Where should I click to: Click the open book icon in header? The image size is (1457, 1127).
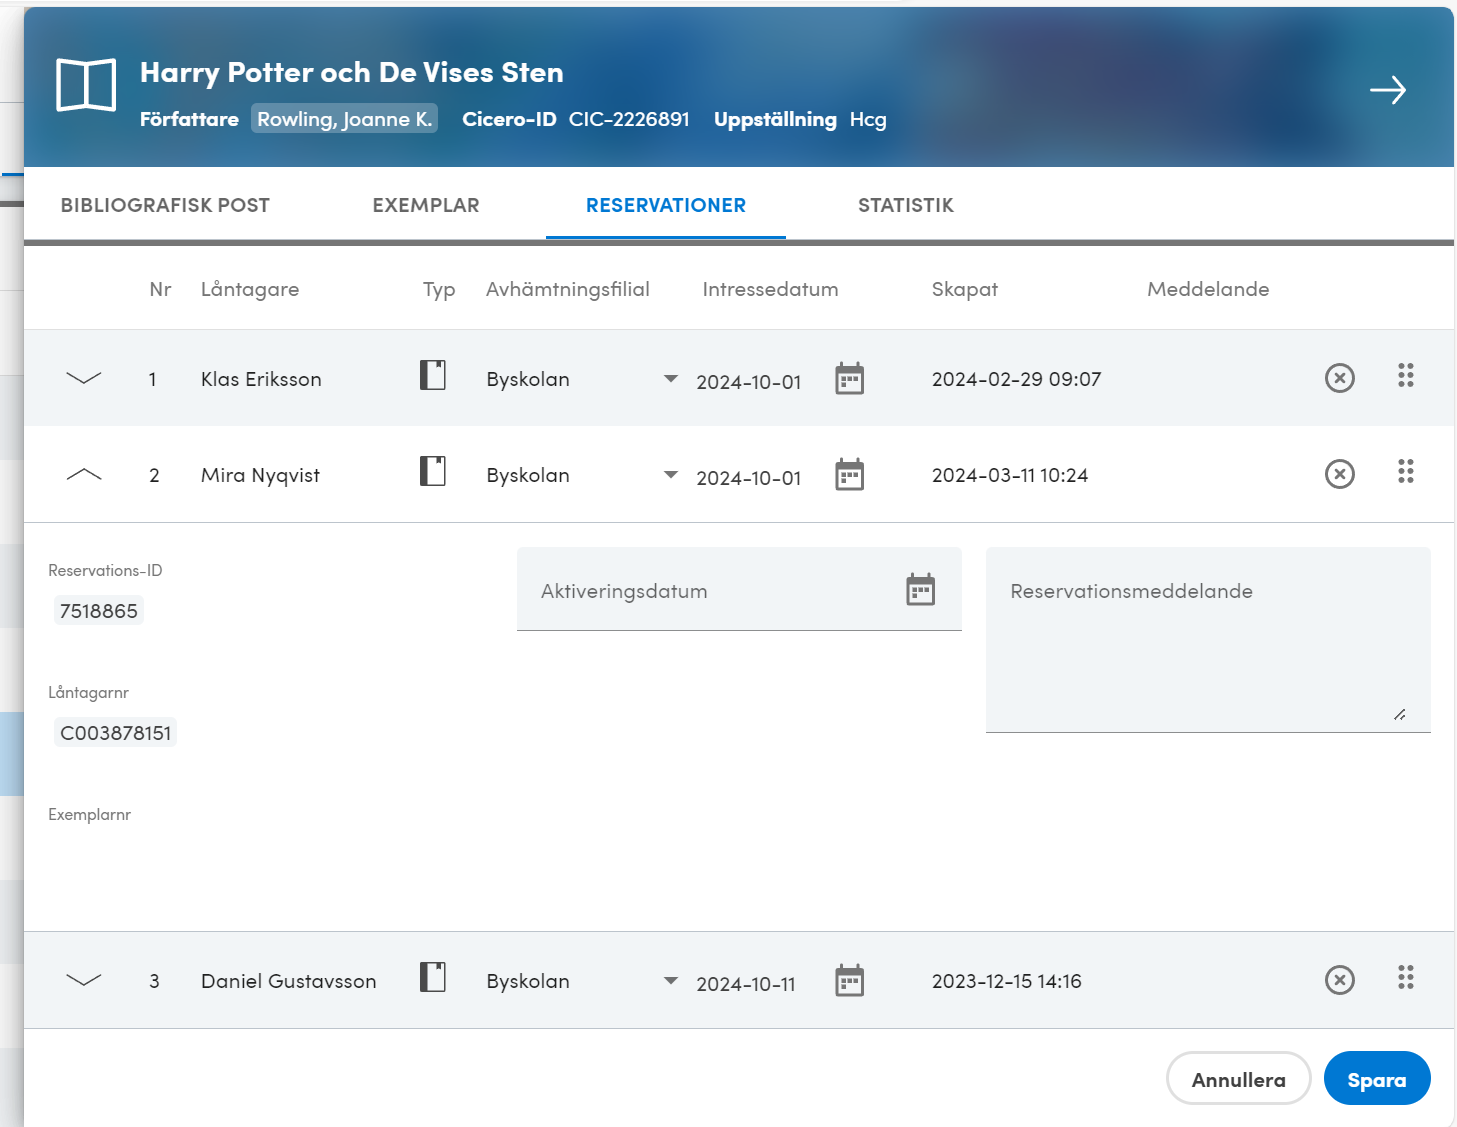(x=86, y=85)
